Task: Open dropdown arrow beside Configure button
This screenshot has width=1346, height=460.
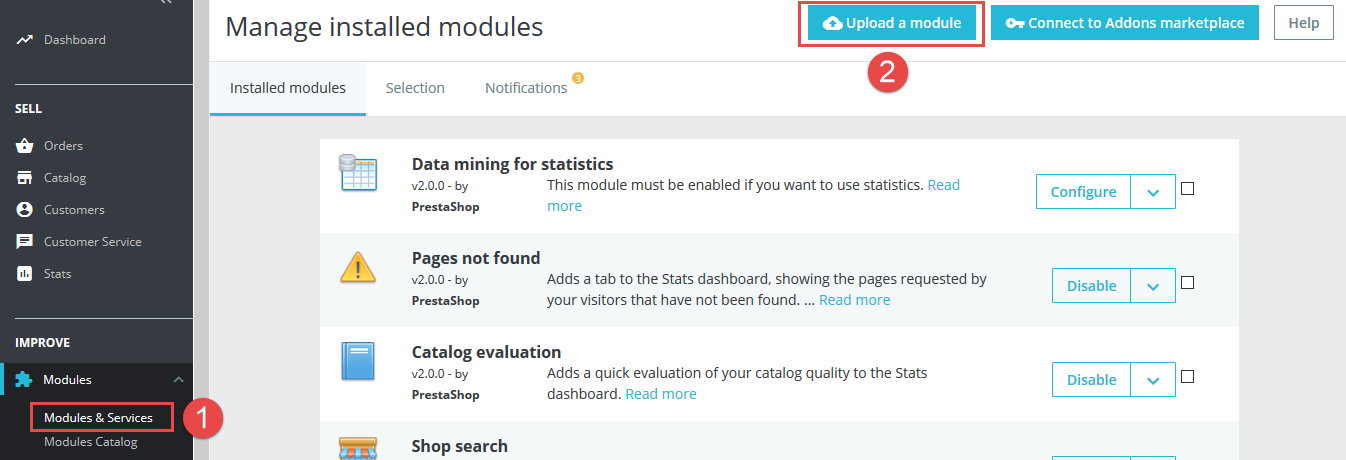Action: pyautogui.click(x=1153, y=192)
